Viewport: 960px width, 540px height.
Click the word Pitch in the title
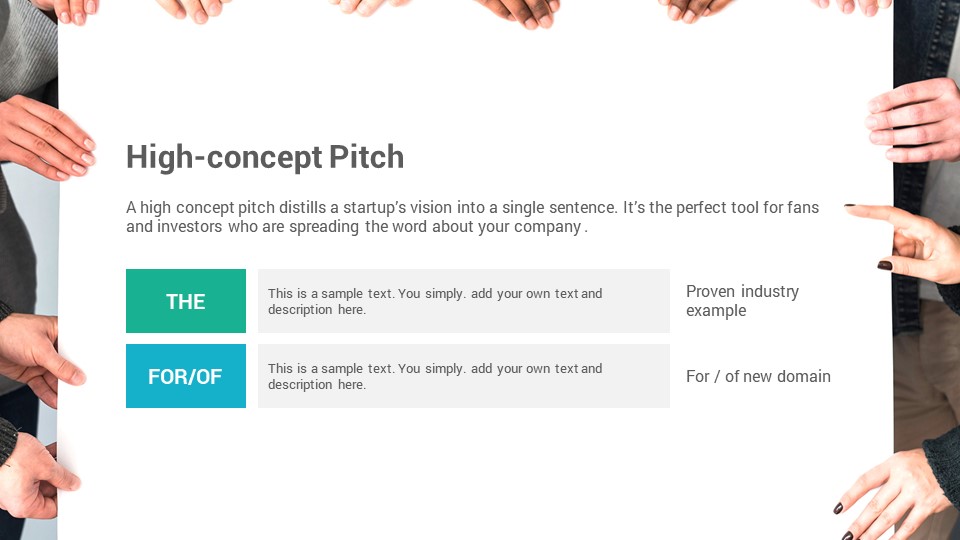[x=366, y=157]
